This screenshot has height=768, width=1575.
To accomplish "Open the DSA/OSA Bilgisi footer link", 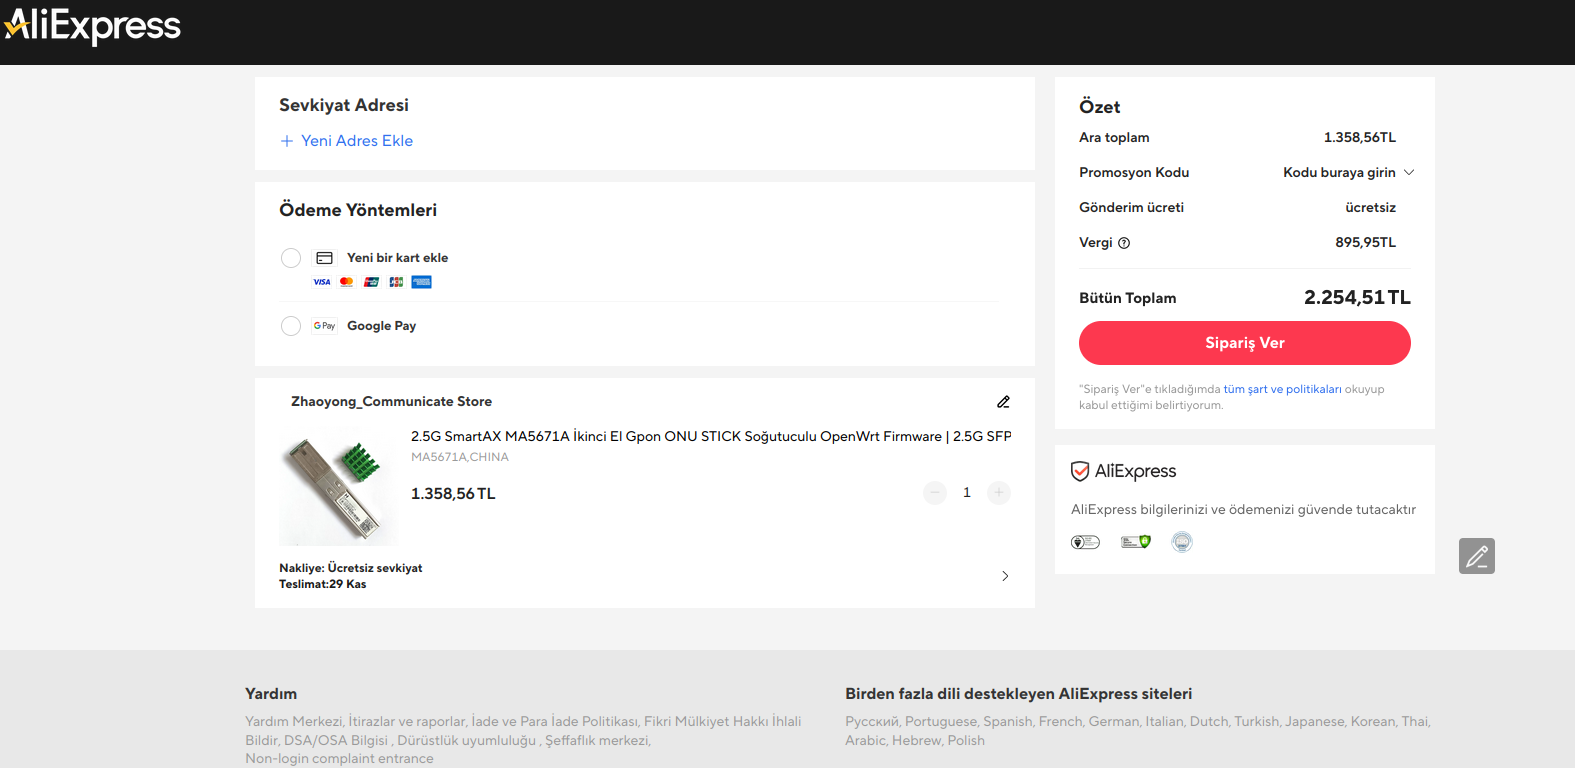I will click(x=336, y=740).
